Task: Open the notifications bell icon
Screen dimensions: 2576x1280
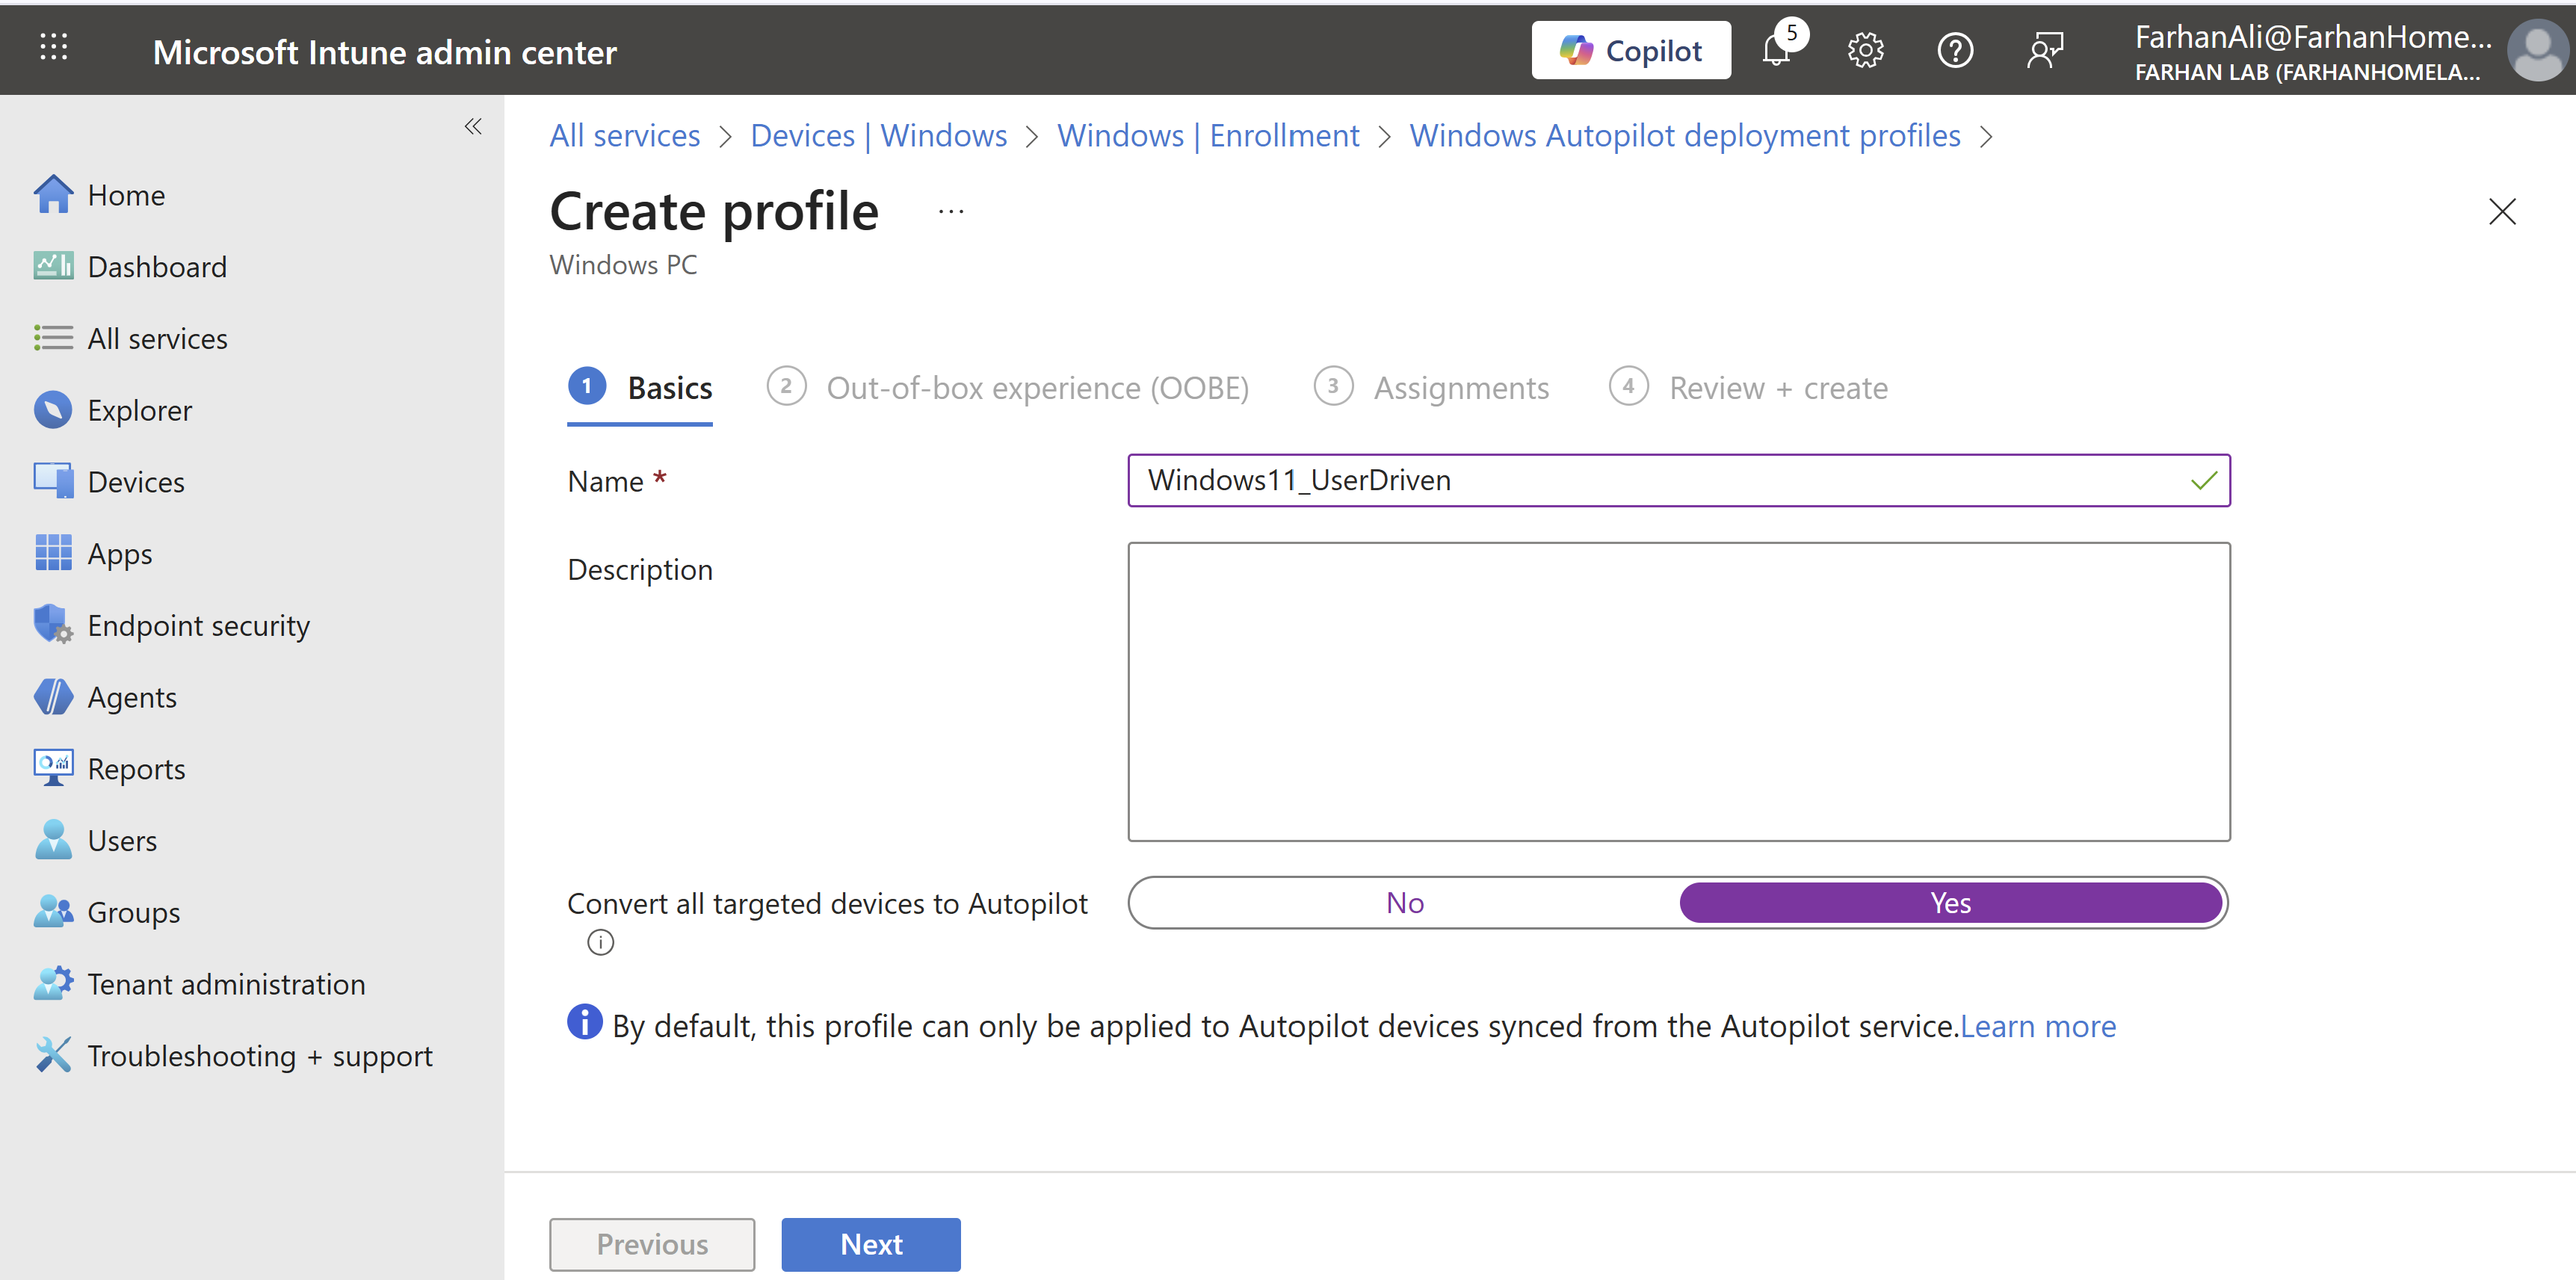Action: (x=1776, y=50)
